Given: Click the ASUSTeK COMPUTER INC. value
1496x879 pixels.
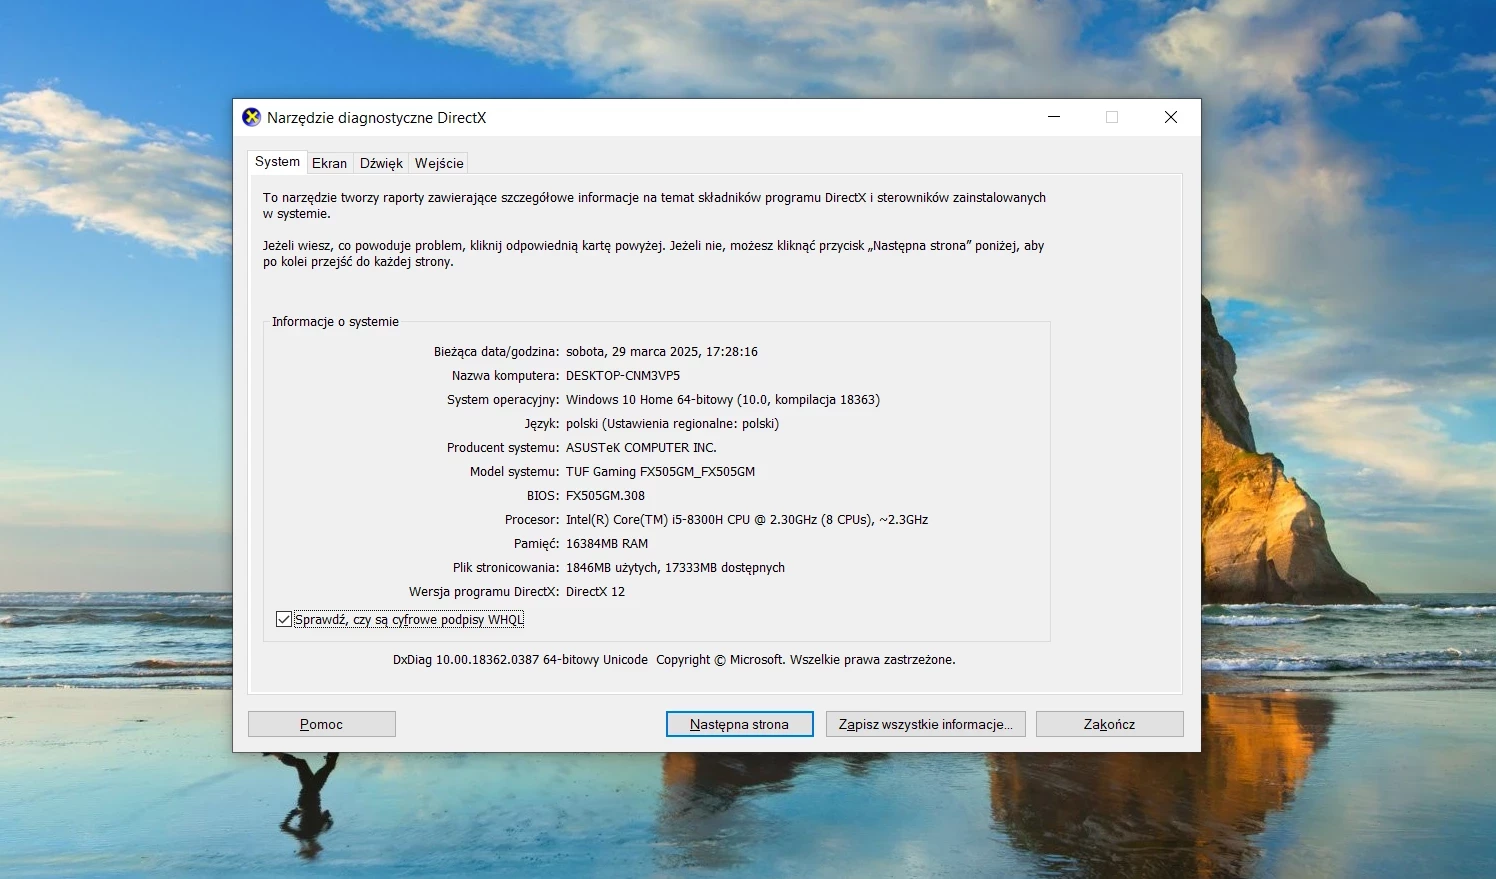Looking at the screenshot, I should click(x=641, y=448).
